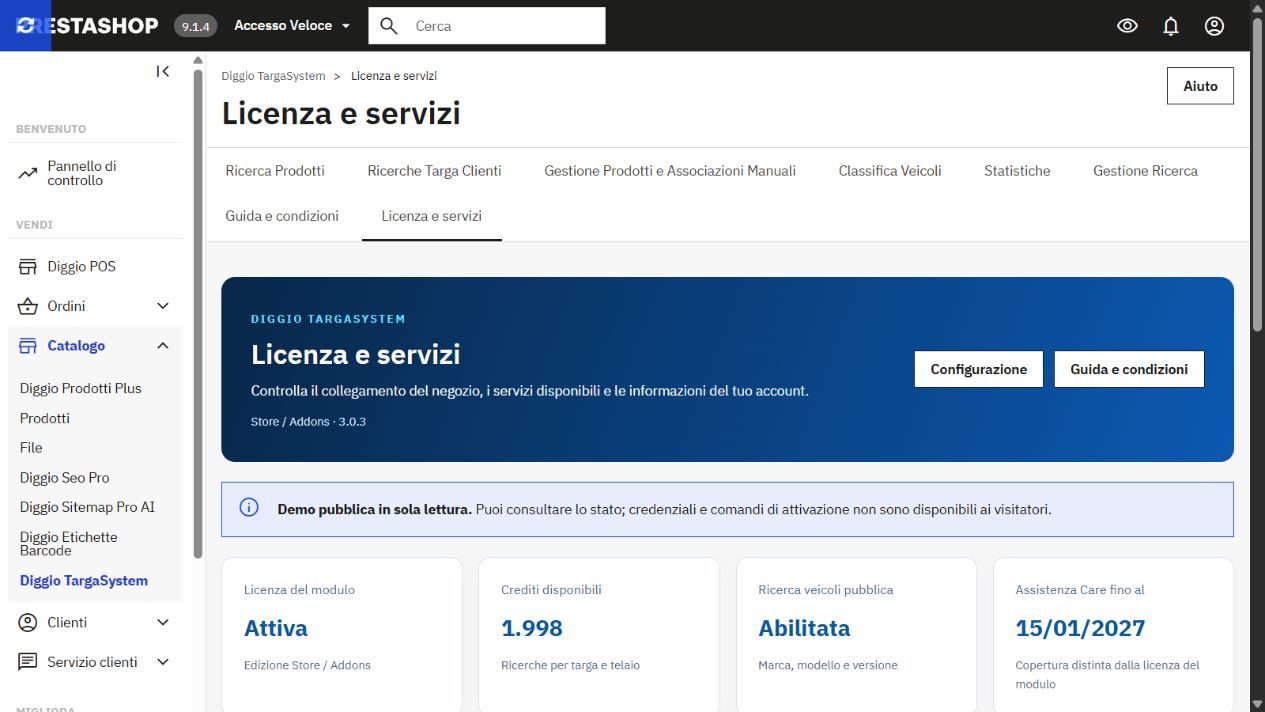Click the Servizio clienti chat icon

[28, 662]
